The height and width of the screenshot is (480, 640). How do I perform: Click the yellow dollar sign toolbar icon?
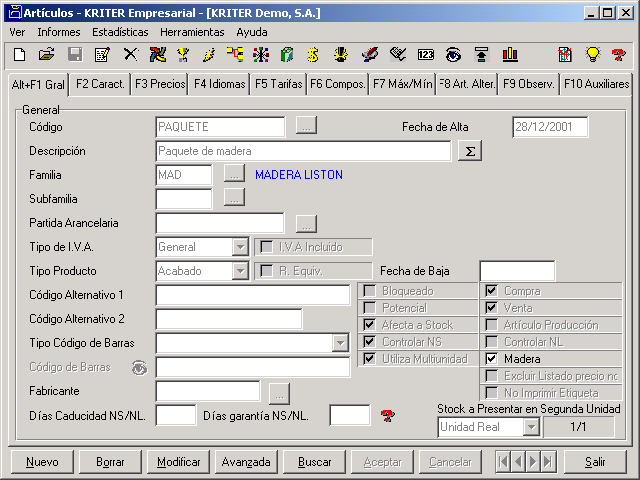[x=313, y=54]
